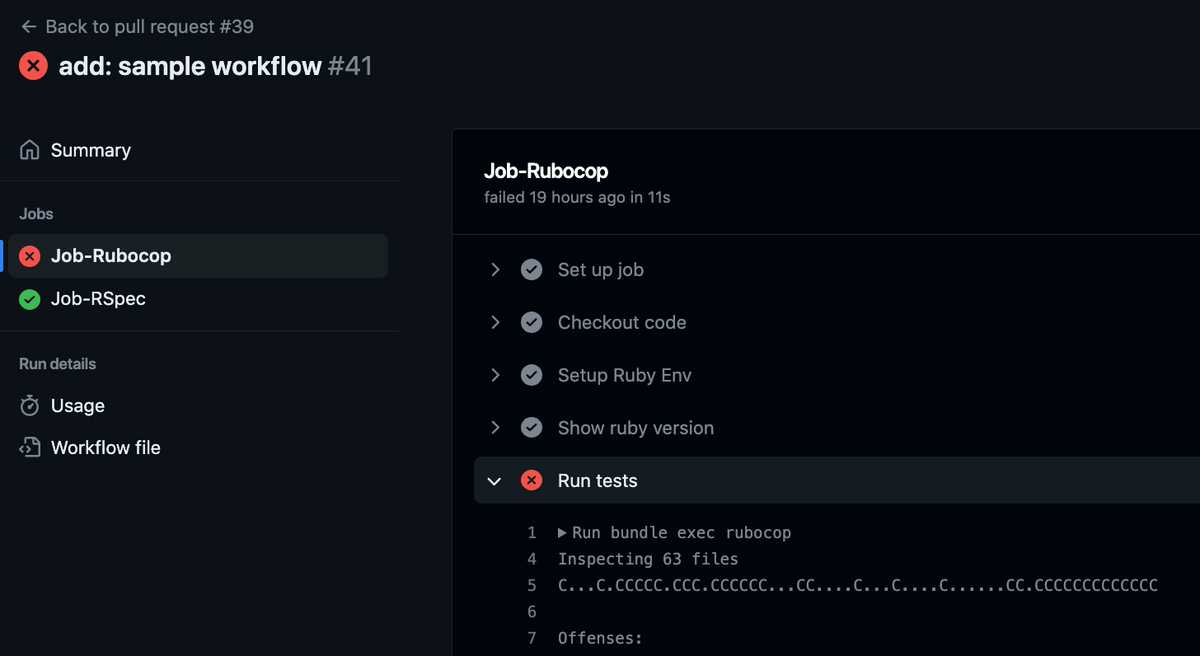Click 'failed 19 hours ago in 11s' status text
The height and width of the screenshot is (656, 1200).
[577, 198]
